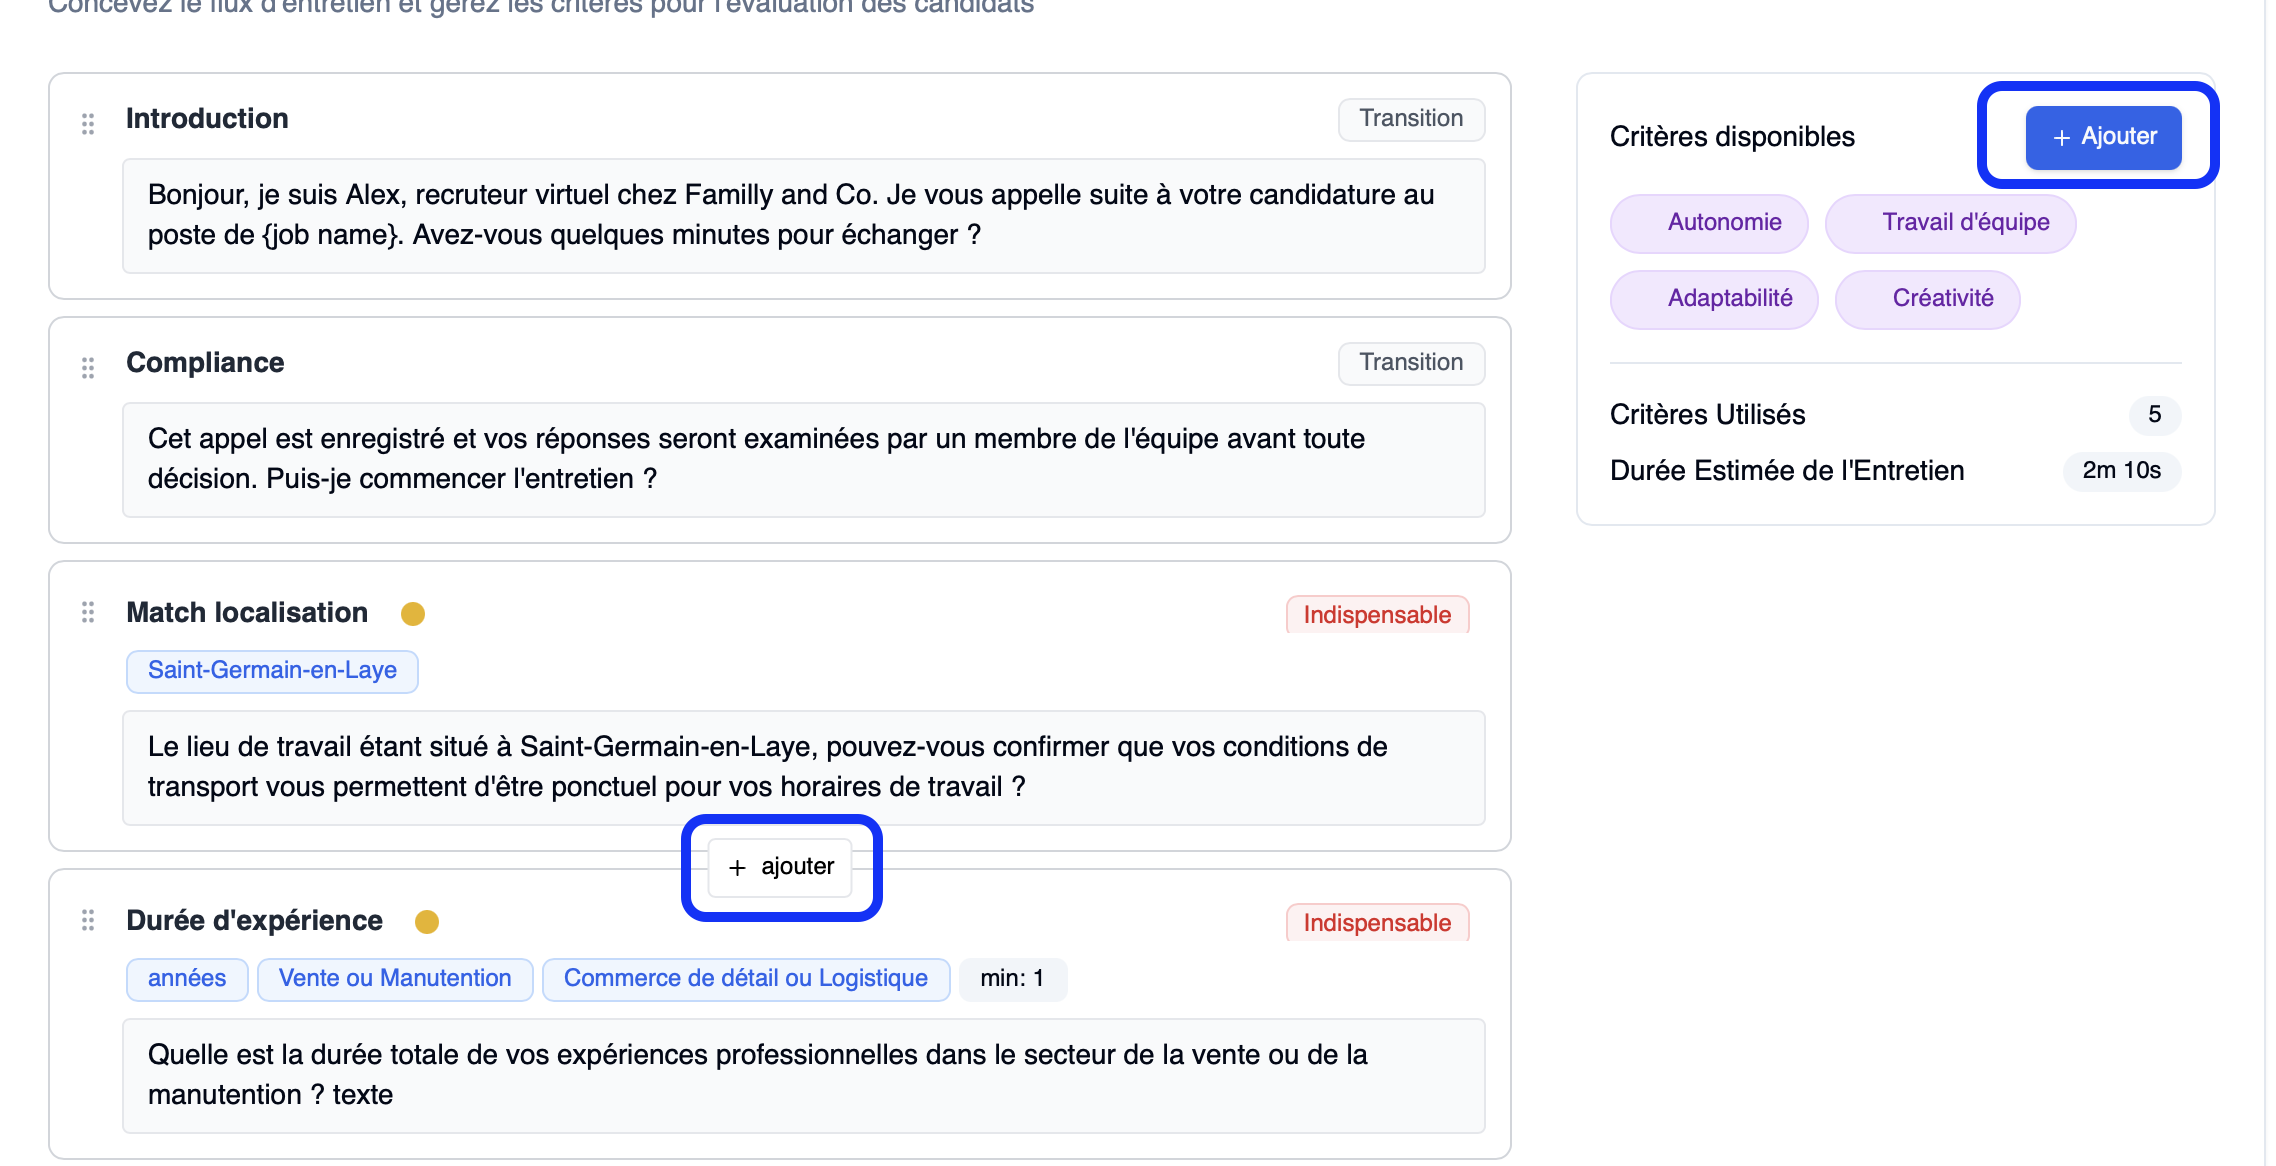Click inside the Compliance message text area
2276x1166 pixels.
pyautogui.click(x=803, y=459)
